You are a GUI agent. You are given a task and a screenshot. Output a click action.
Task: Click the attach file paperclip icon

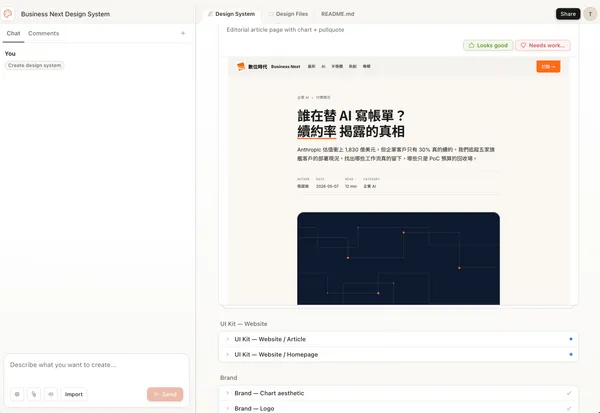[x=34, y=394]
